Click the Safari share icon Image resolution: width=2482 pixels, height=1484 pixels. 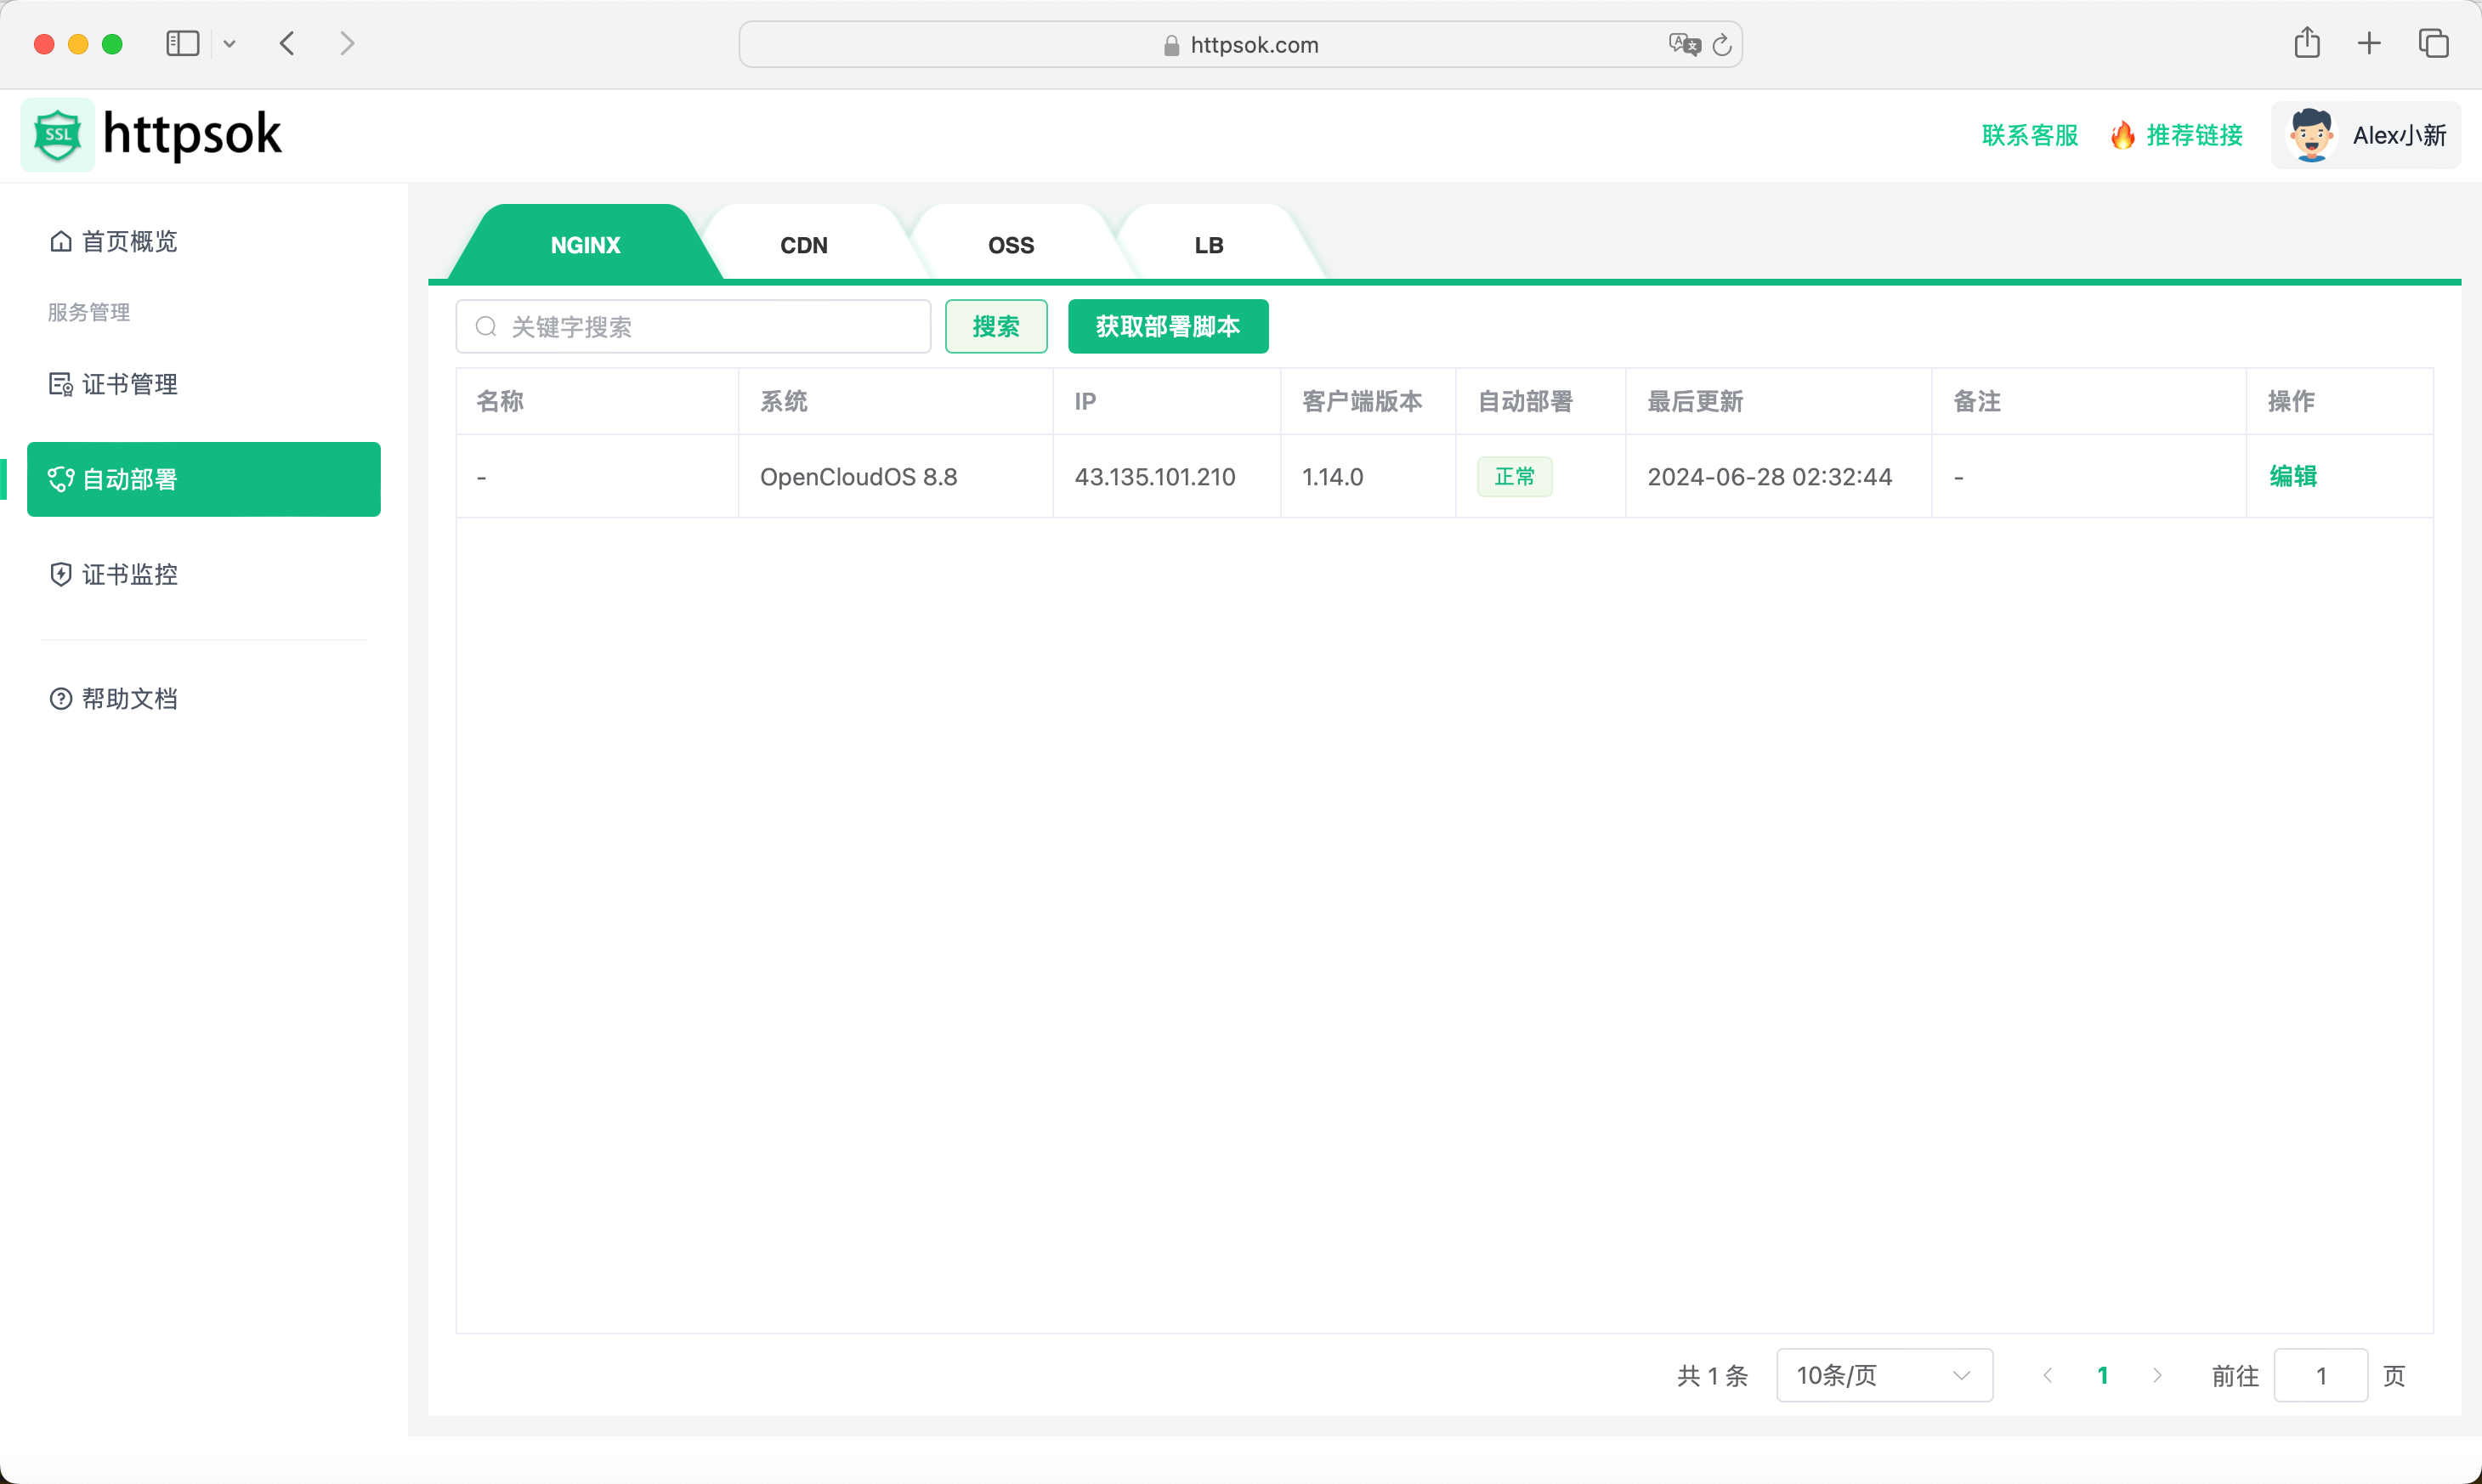click(2306, 43)
